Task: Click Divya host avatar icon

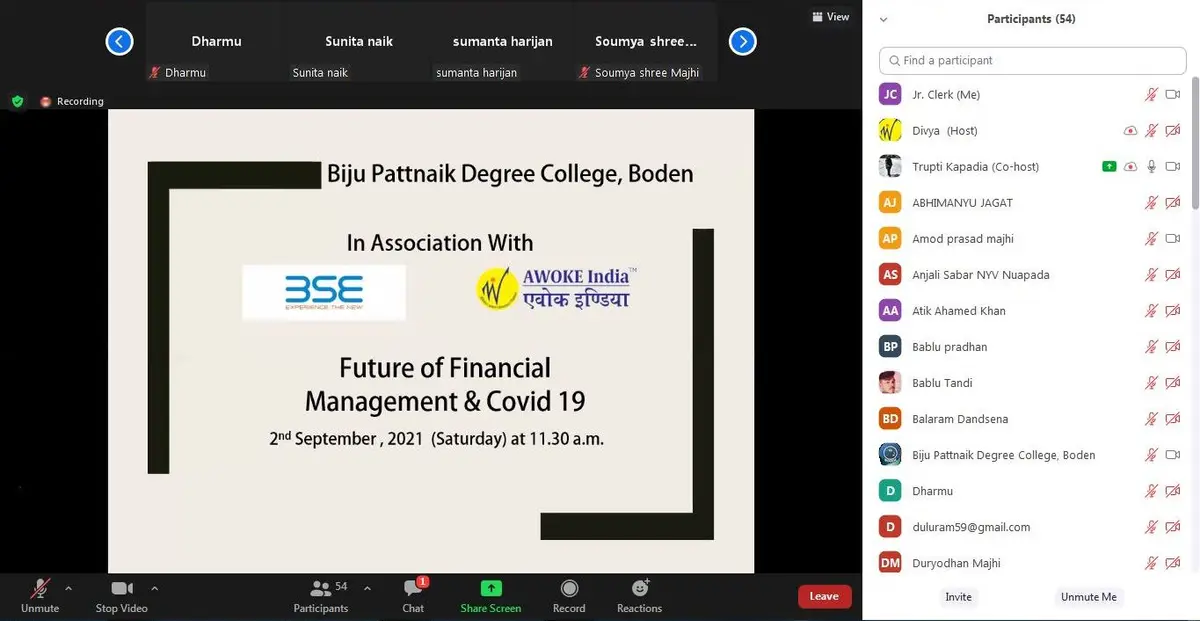Action: (x=890, y=131)
